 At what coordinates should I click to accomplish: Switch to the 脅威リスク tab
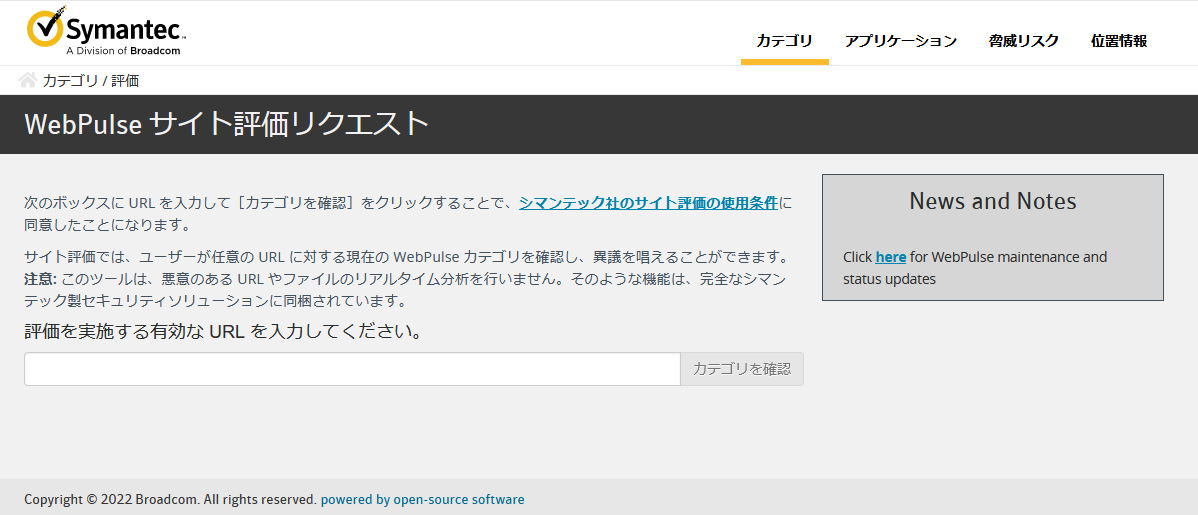click(1023, 41)
